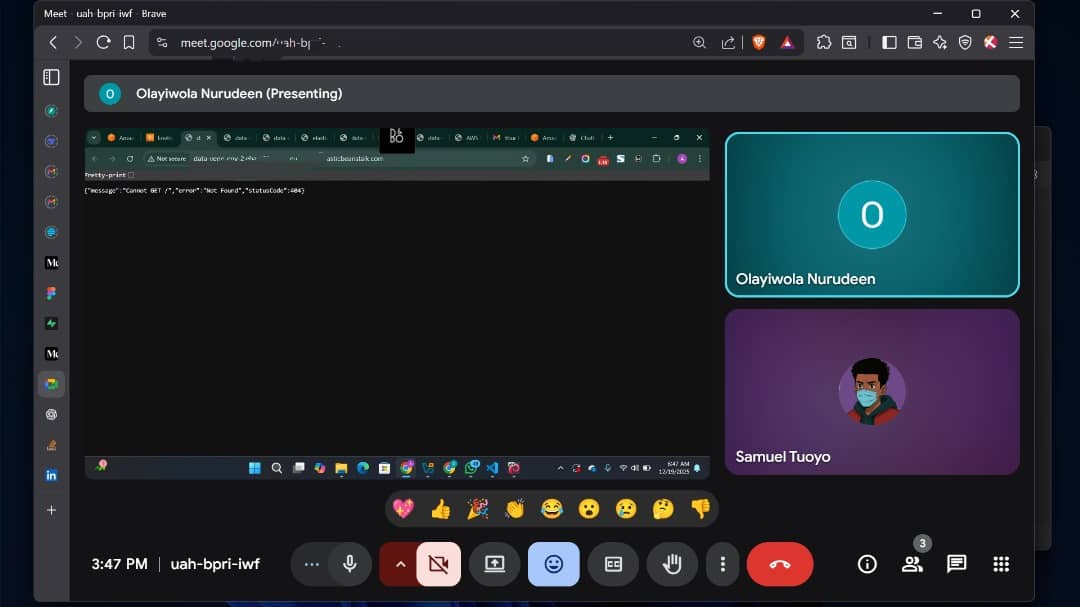Viewport: 1080px width, 607px height.
Task: Open Leo AI sparkle icon
Action: point(940,43)
